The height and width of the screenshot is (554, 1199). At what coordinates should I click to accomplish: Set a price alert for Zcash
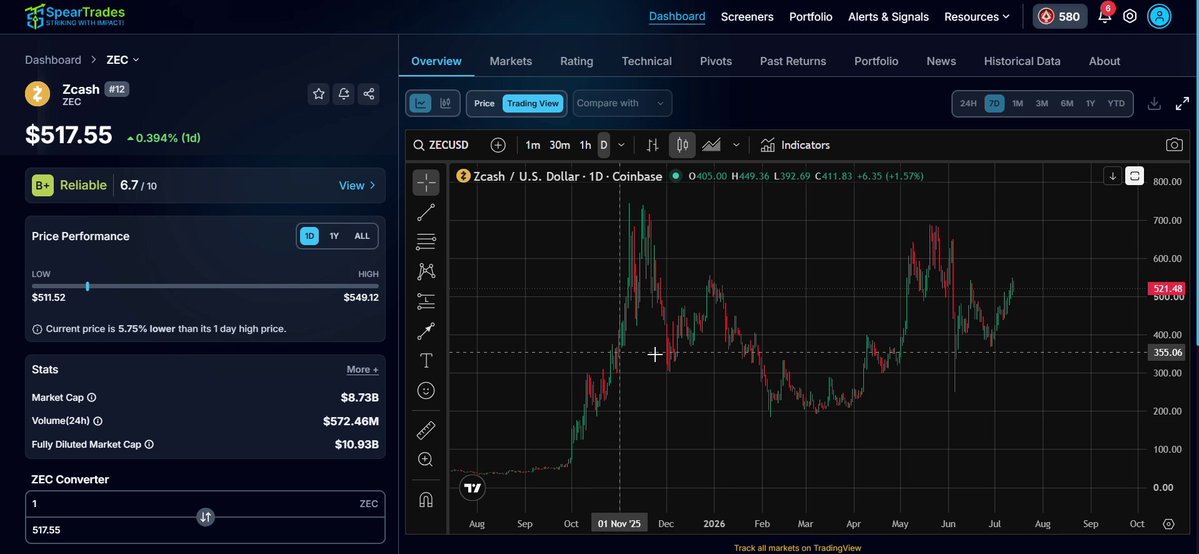tap(344, 93)
